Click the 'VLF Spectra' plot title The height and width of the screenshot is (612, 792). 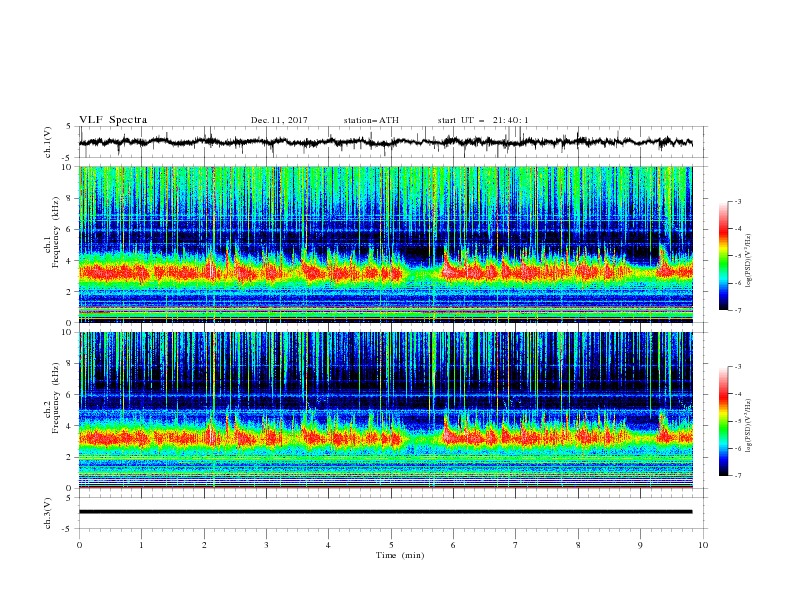[x=113, y=120]
